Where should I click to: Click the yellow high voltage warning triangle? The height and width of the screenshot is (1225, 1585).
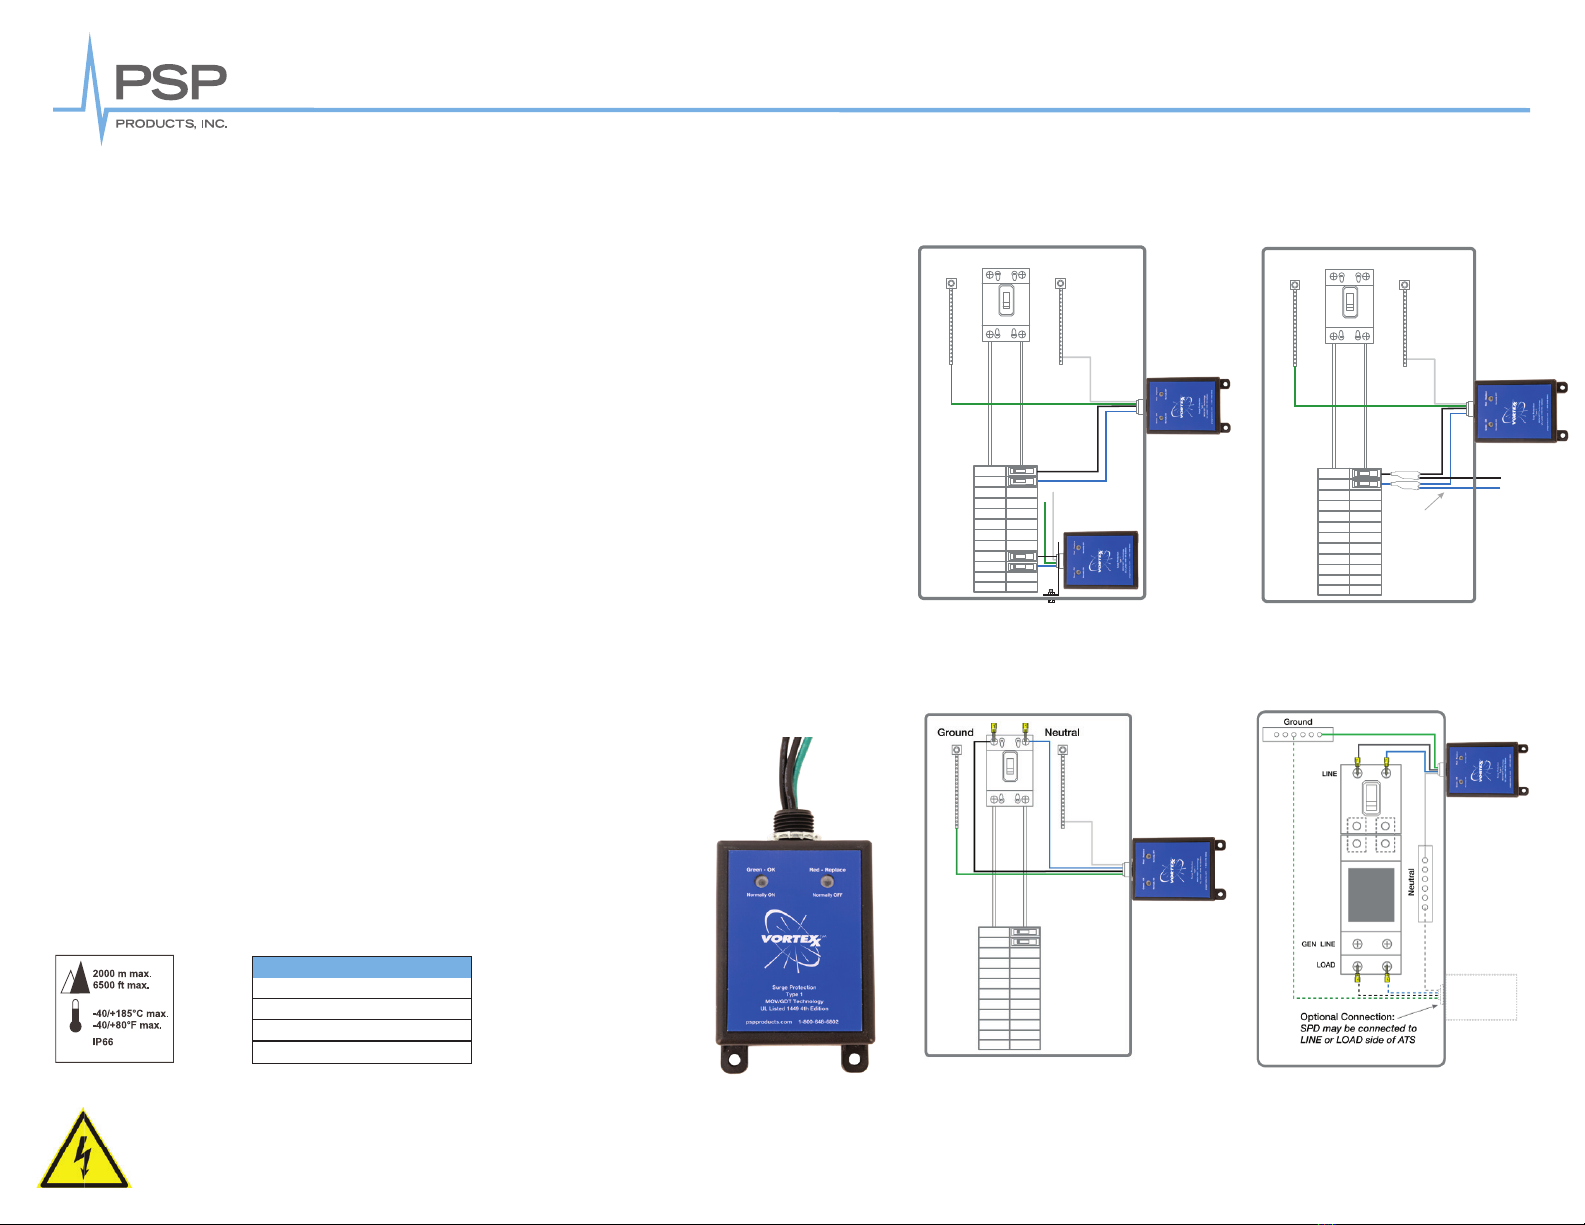(84, 1151)
